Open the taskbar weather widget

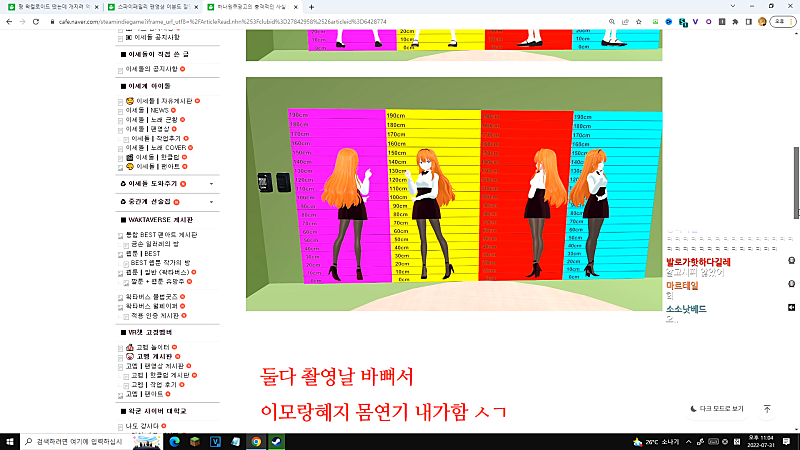[x=656, y=442]
